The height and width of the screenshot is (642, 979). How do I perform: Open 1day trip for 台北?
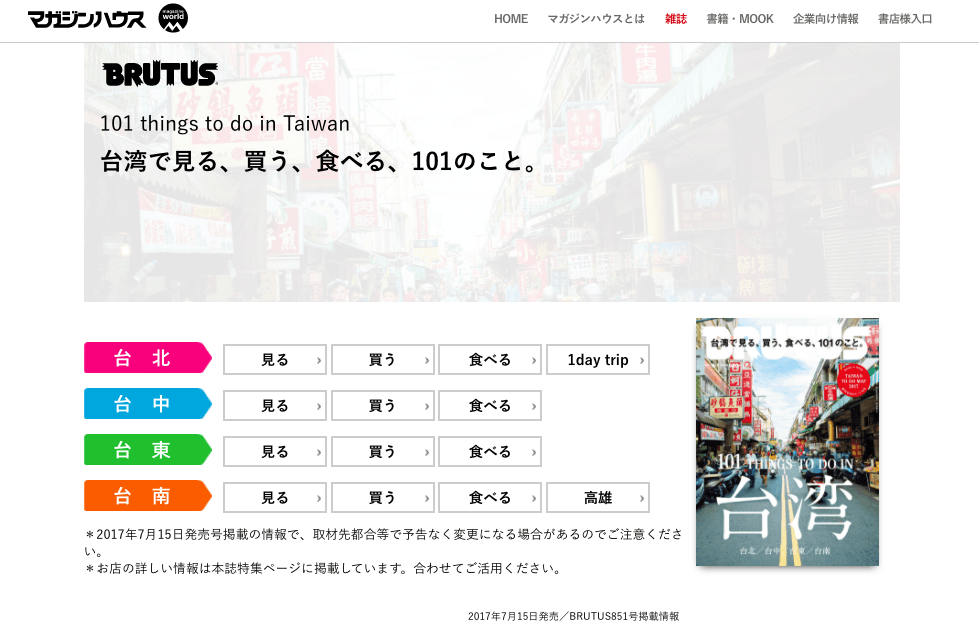(x=598, y=360)
